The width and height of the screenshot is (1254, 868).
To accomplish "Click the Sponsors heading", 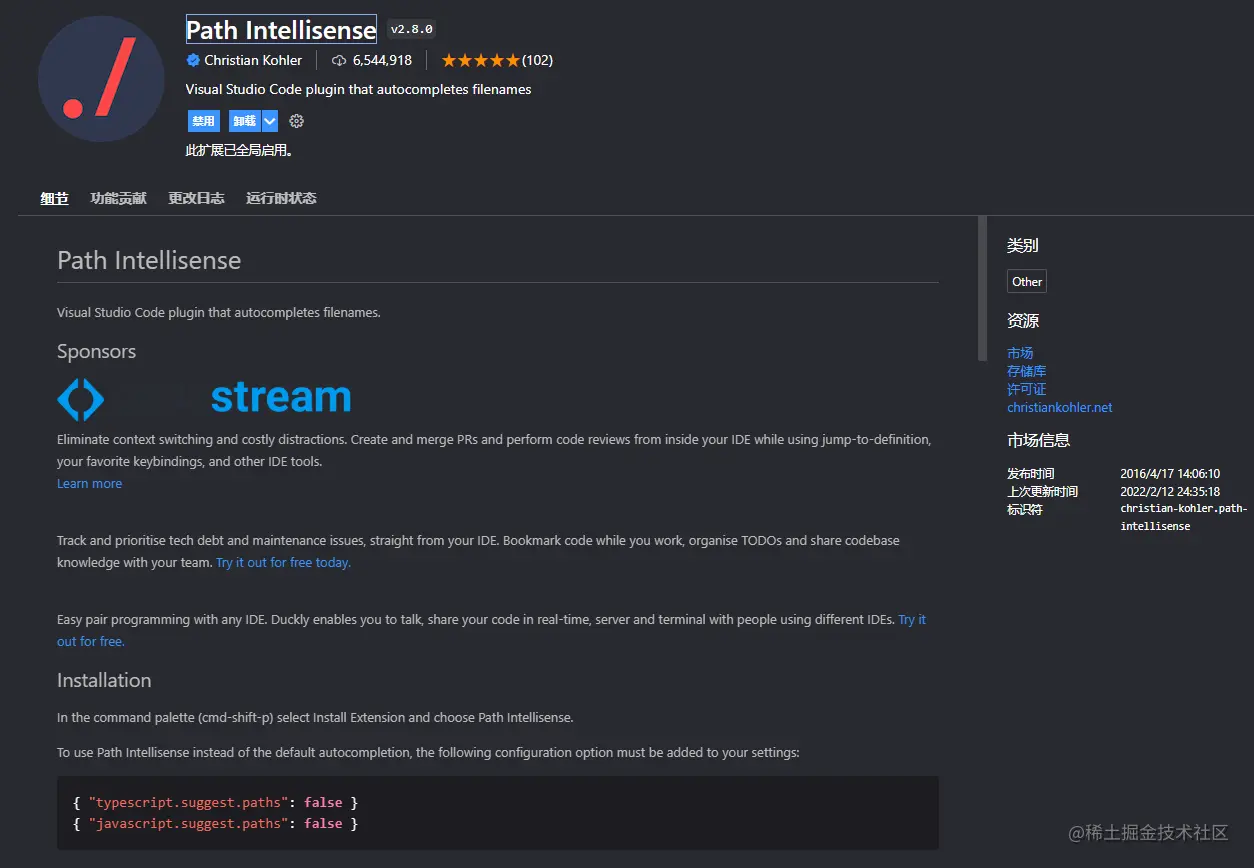I will 96,351.
